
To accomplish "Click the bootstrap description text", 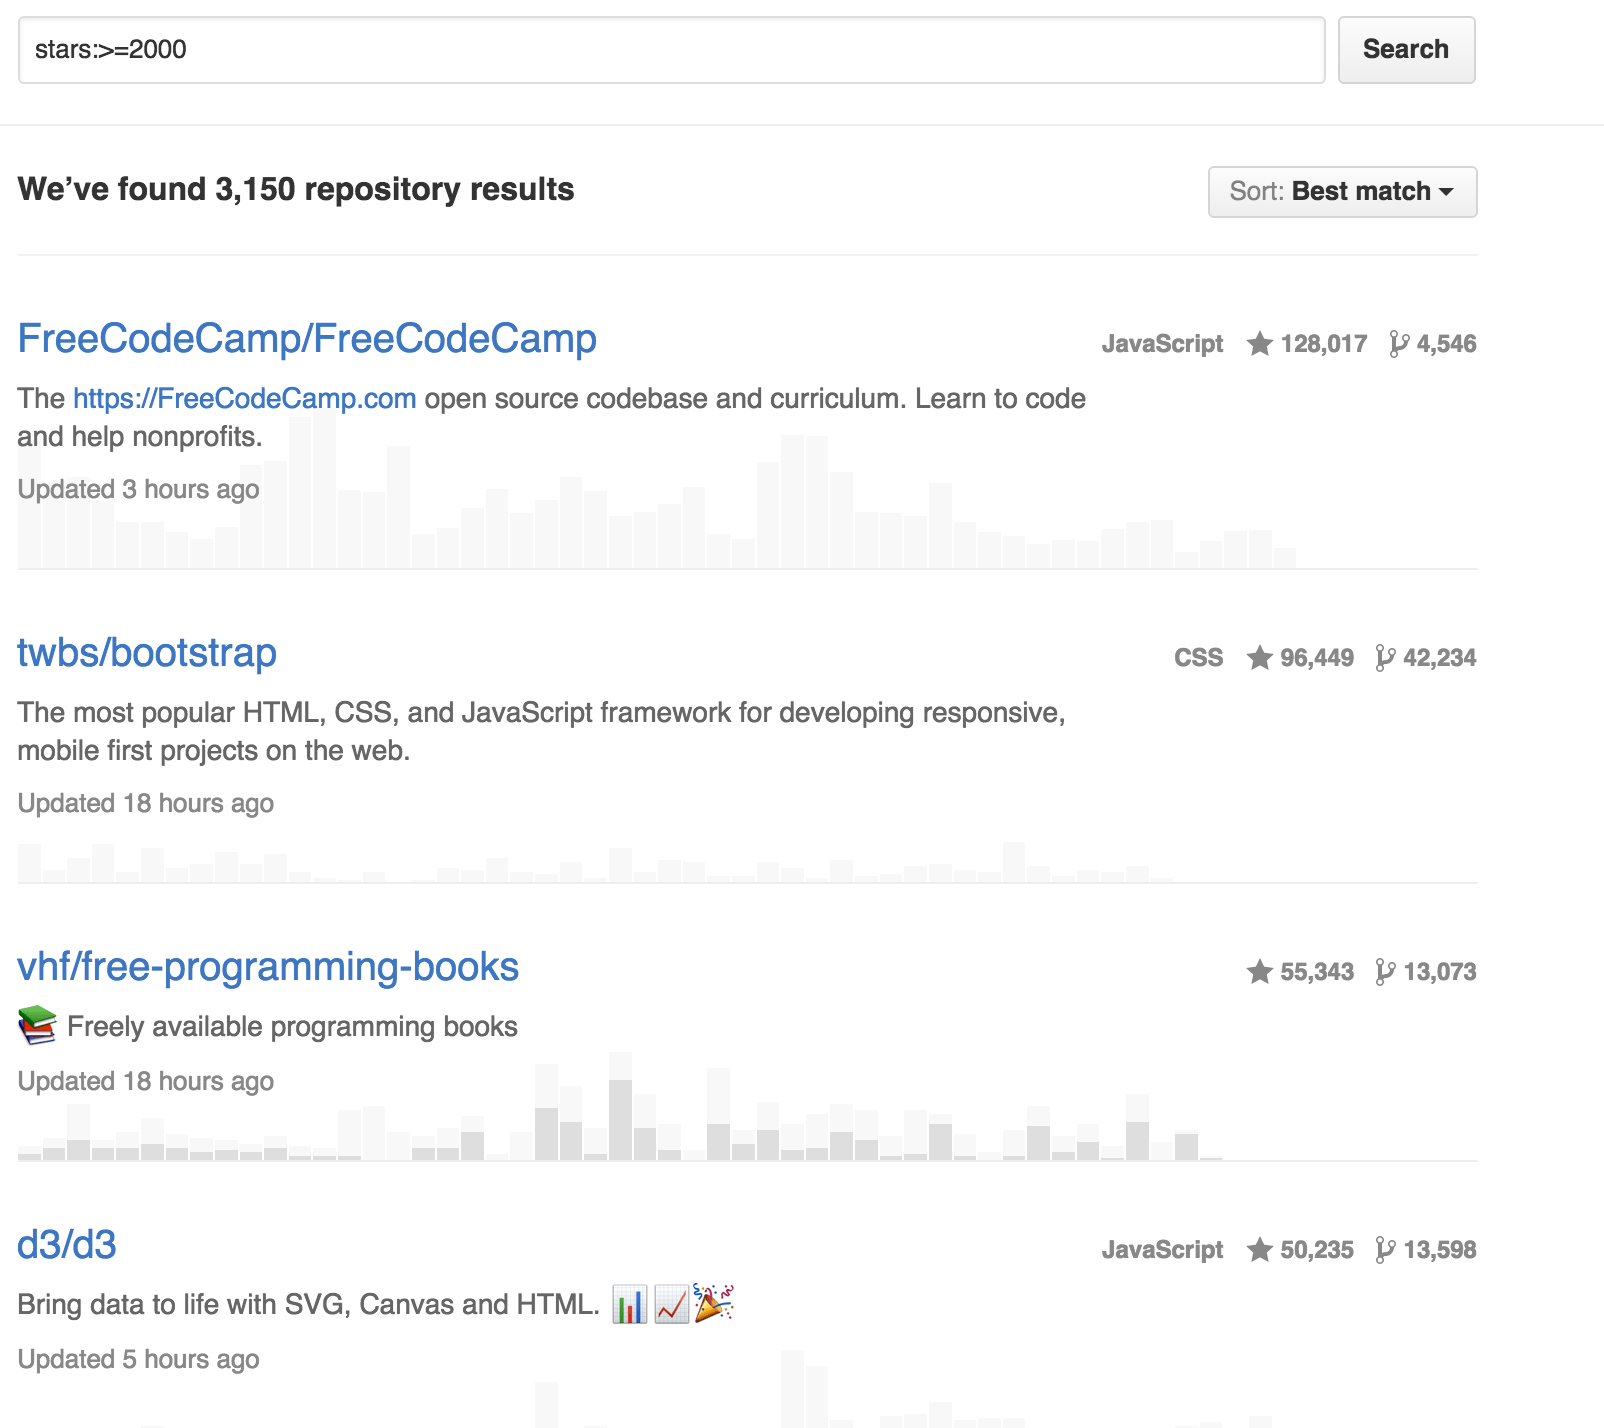I will point(541,731).
